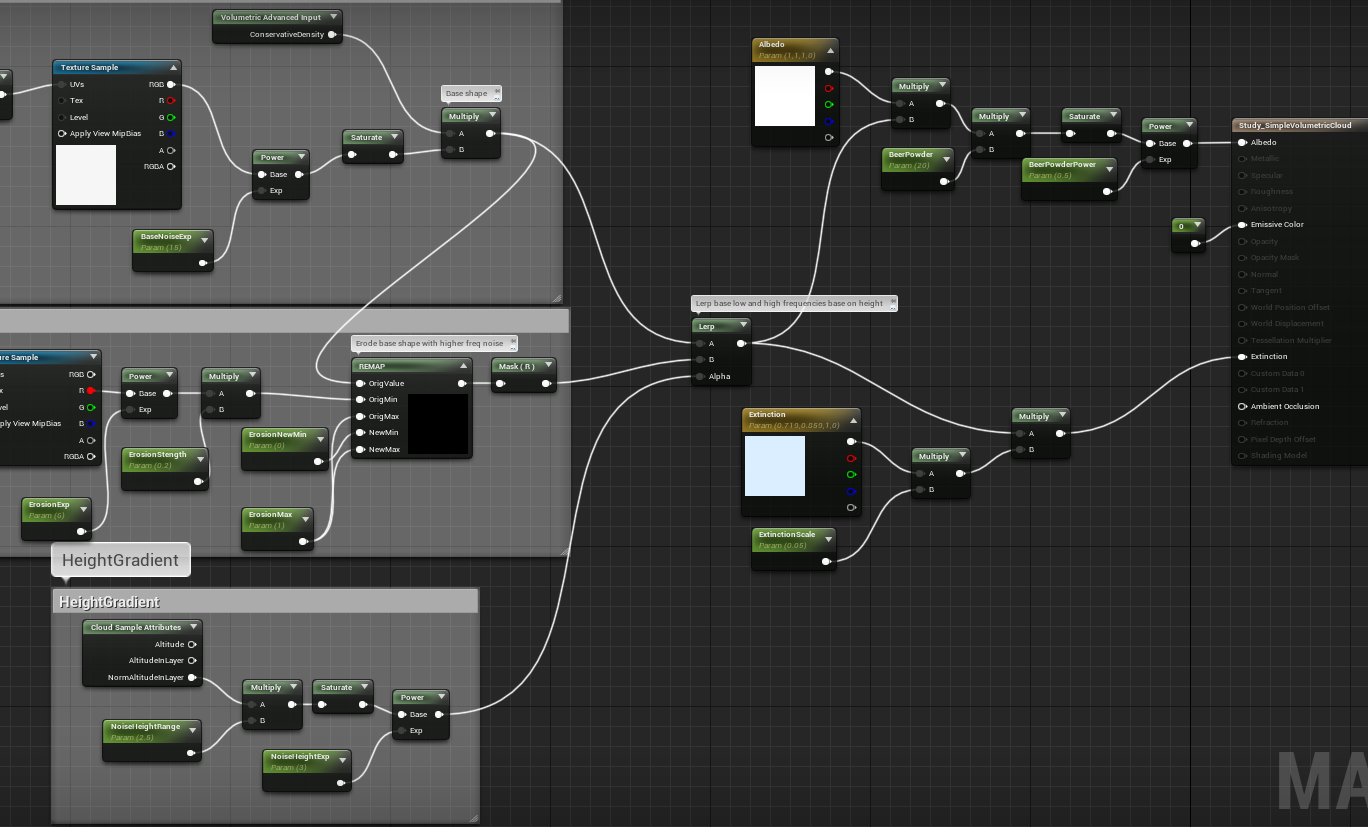1368x827 pixels.
Task: Expand the Mask ( R ) node arrow
Action: click(549, 366)
